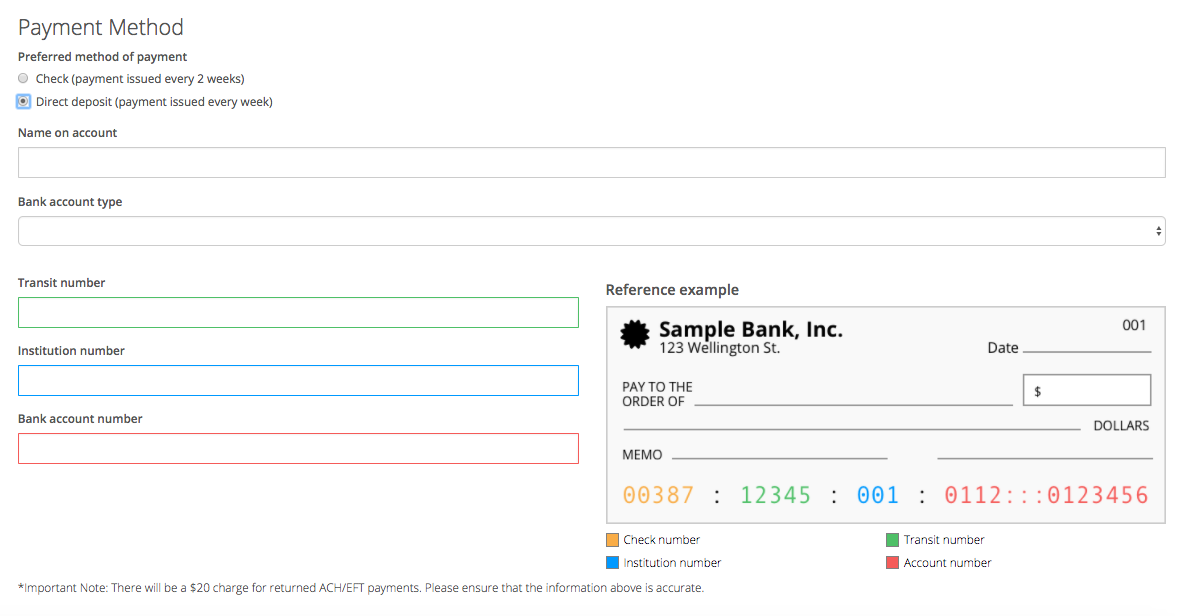The width and height of the screenshot is (1185, 616).
Task: Click the blue 001 institution number
Action: (x=877, y=495)
